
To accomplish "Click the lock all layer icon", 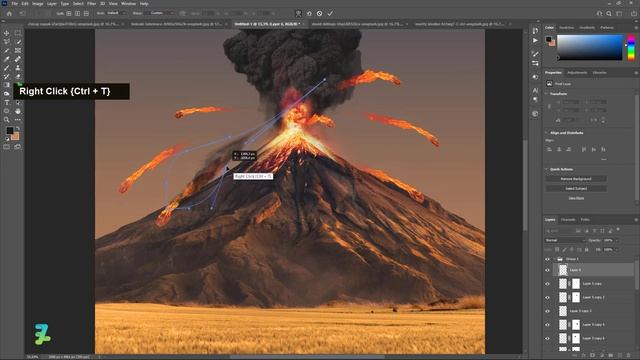I will coord(587,249).
